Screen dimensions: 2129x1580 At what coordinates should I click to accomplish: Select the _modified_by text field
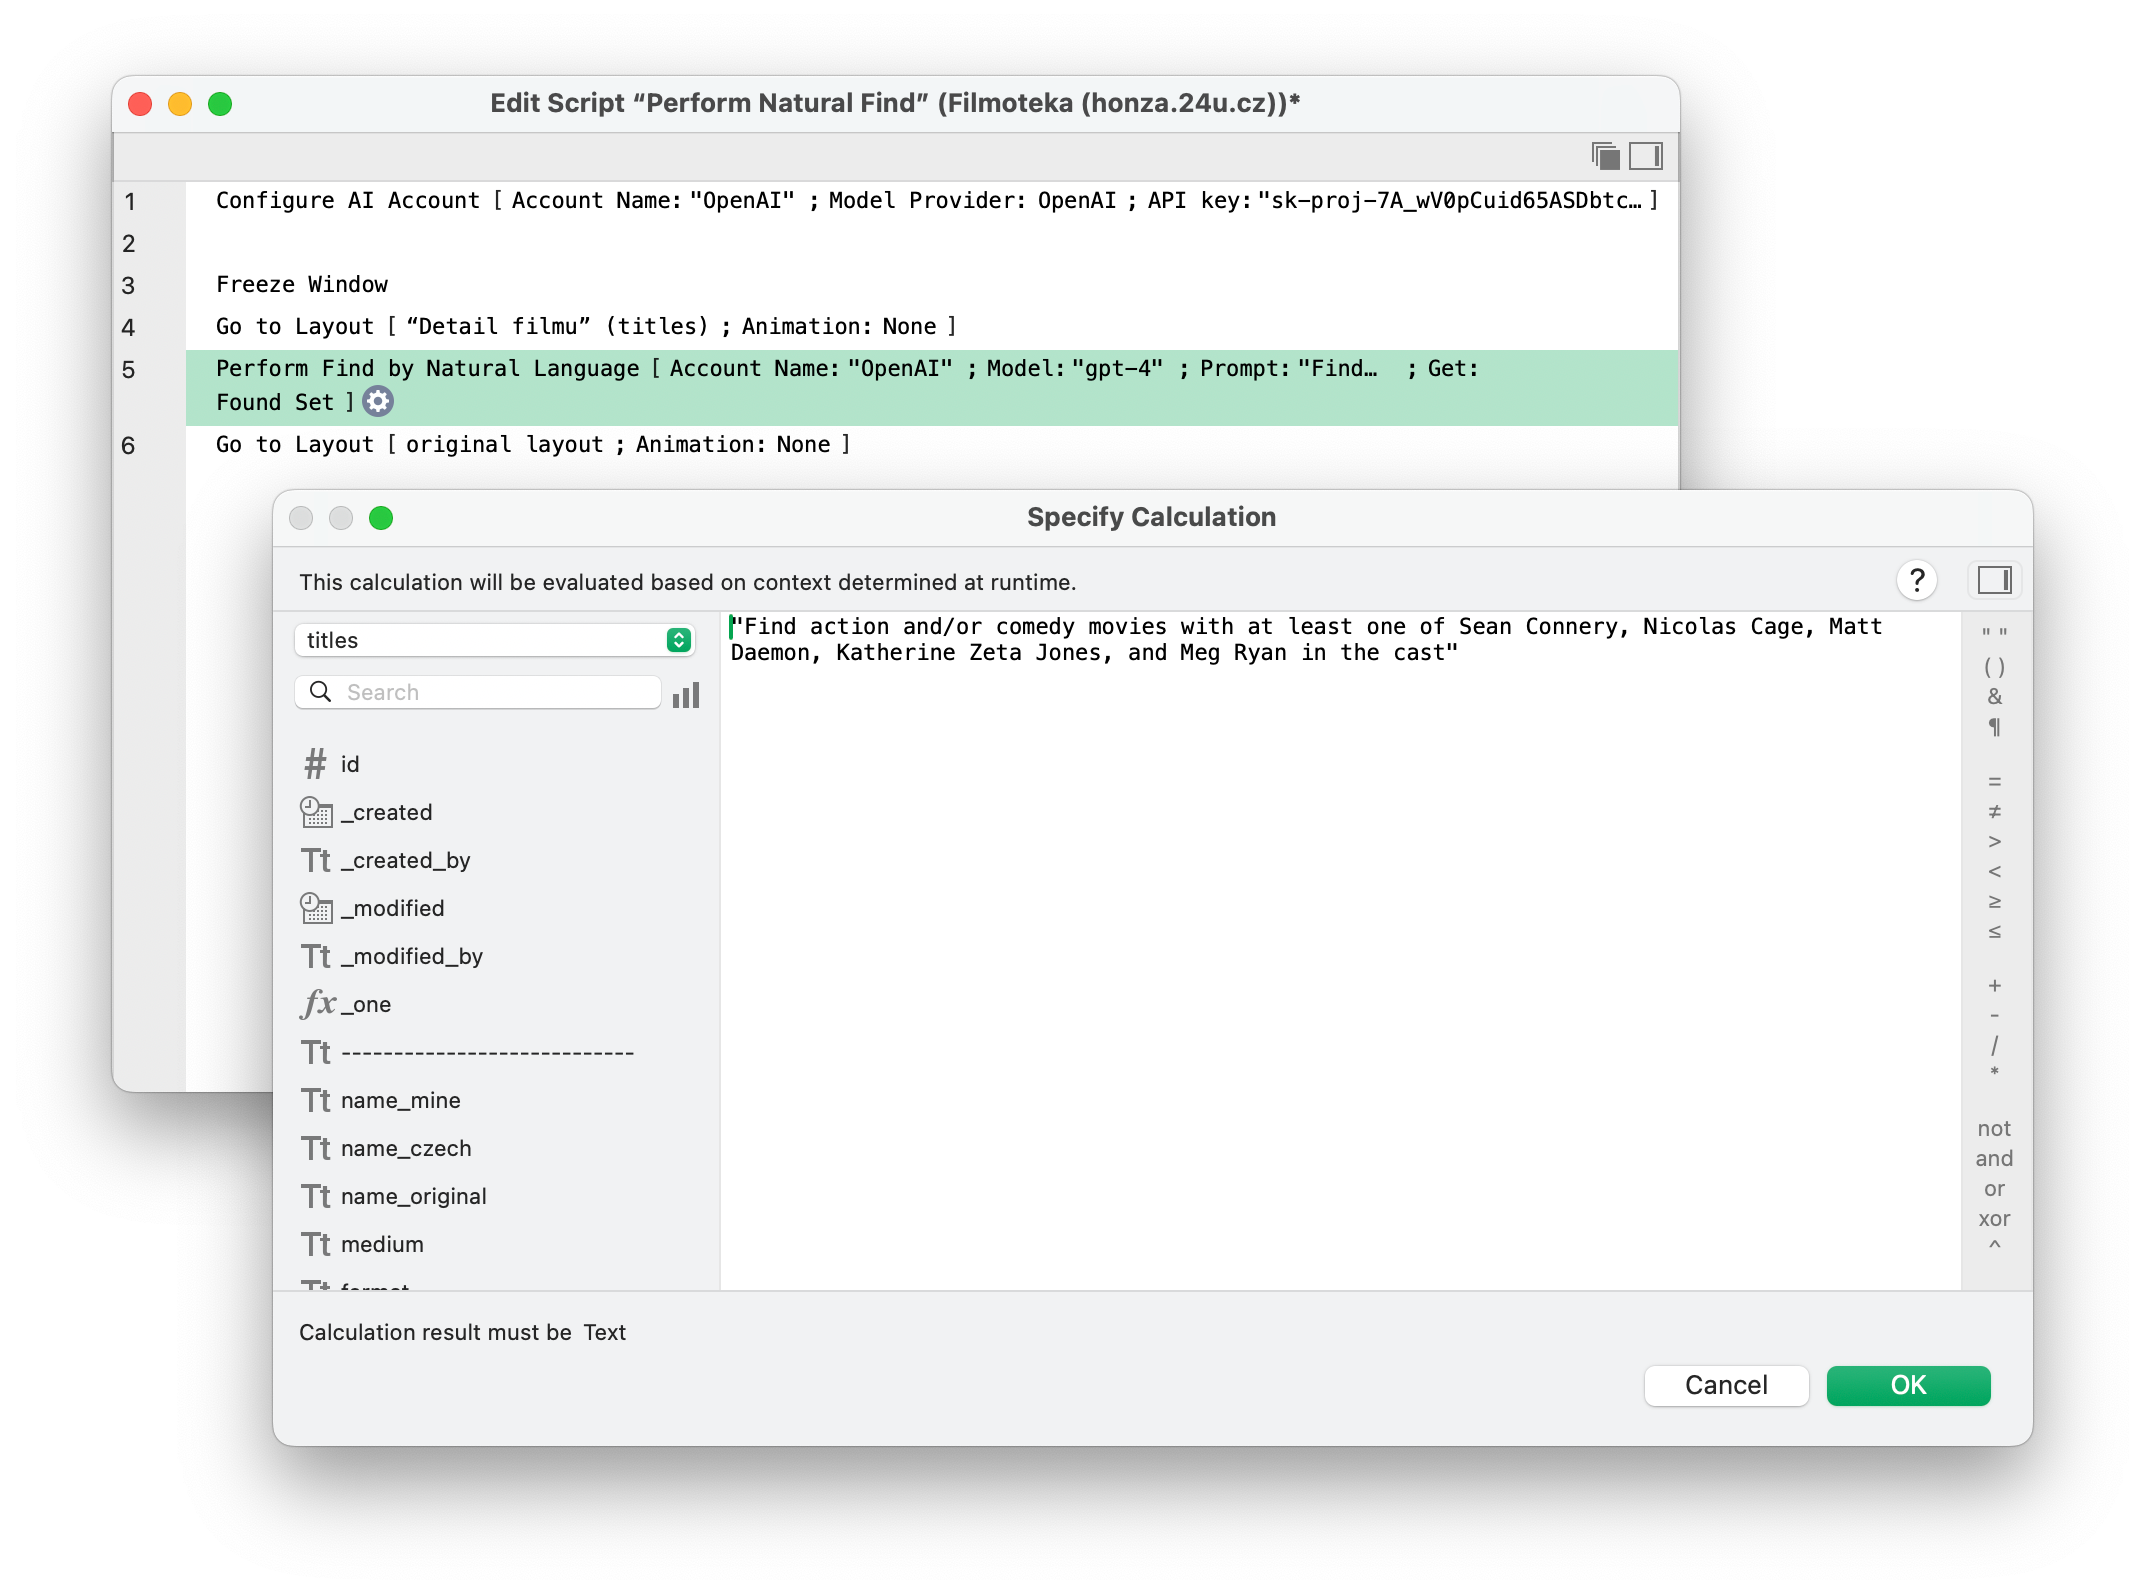pos(497,956)
